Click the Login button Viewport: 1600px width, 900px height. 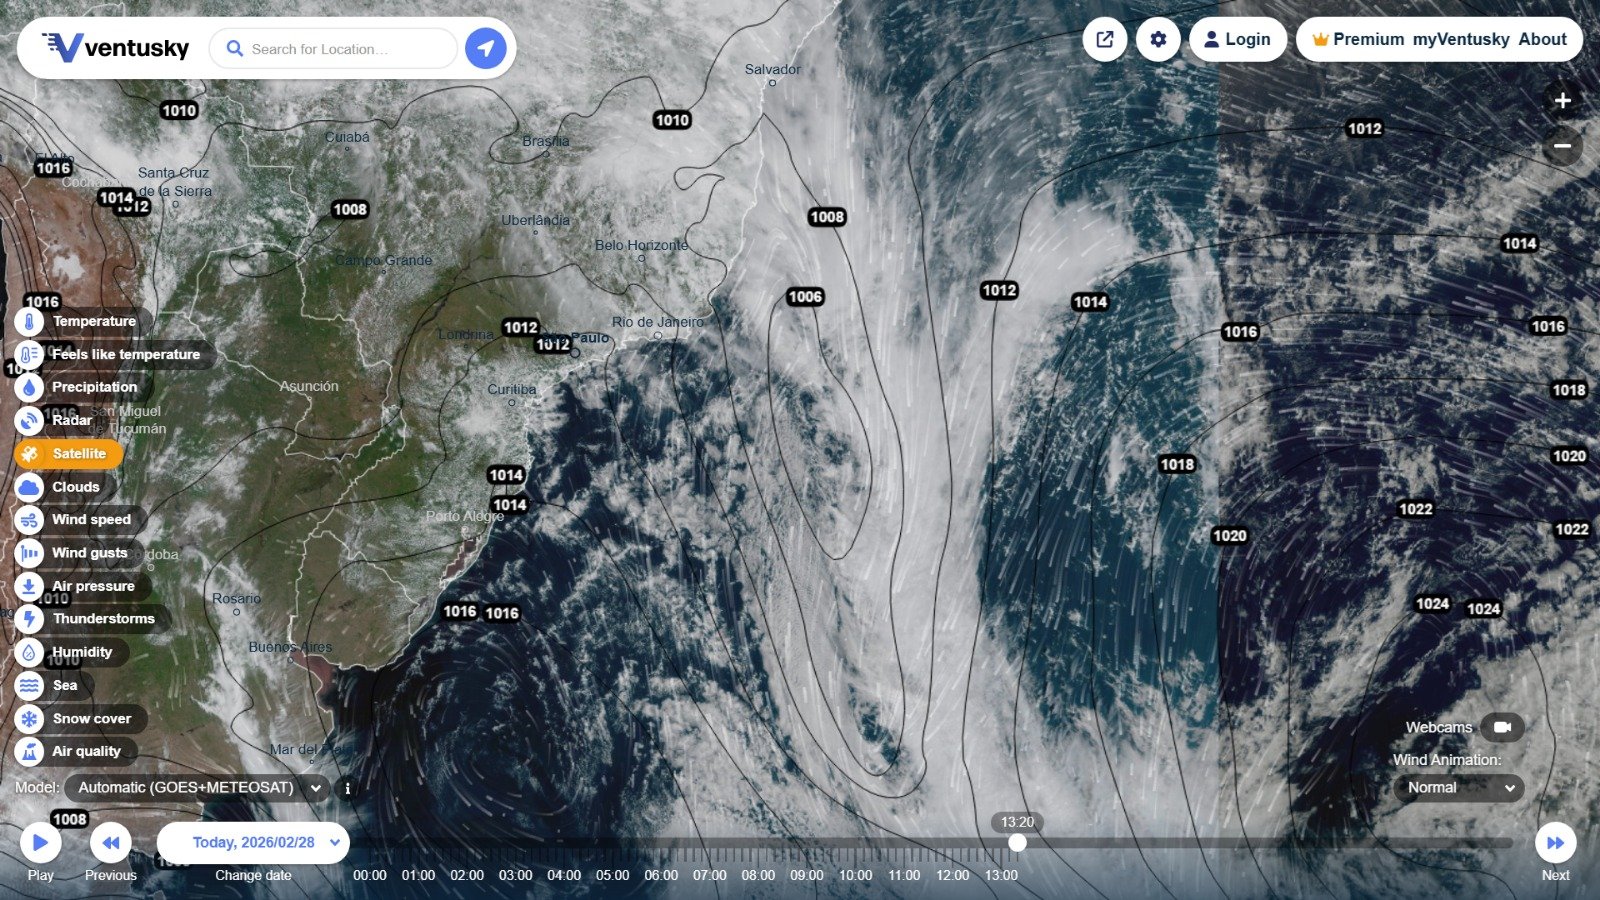pyautogui.click(x=1237, y=40)
